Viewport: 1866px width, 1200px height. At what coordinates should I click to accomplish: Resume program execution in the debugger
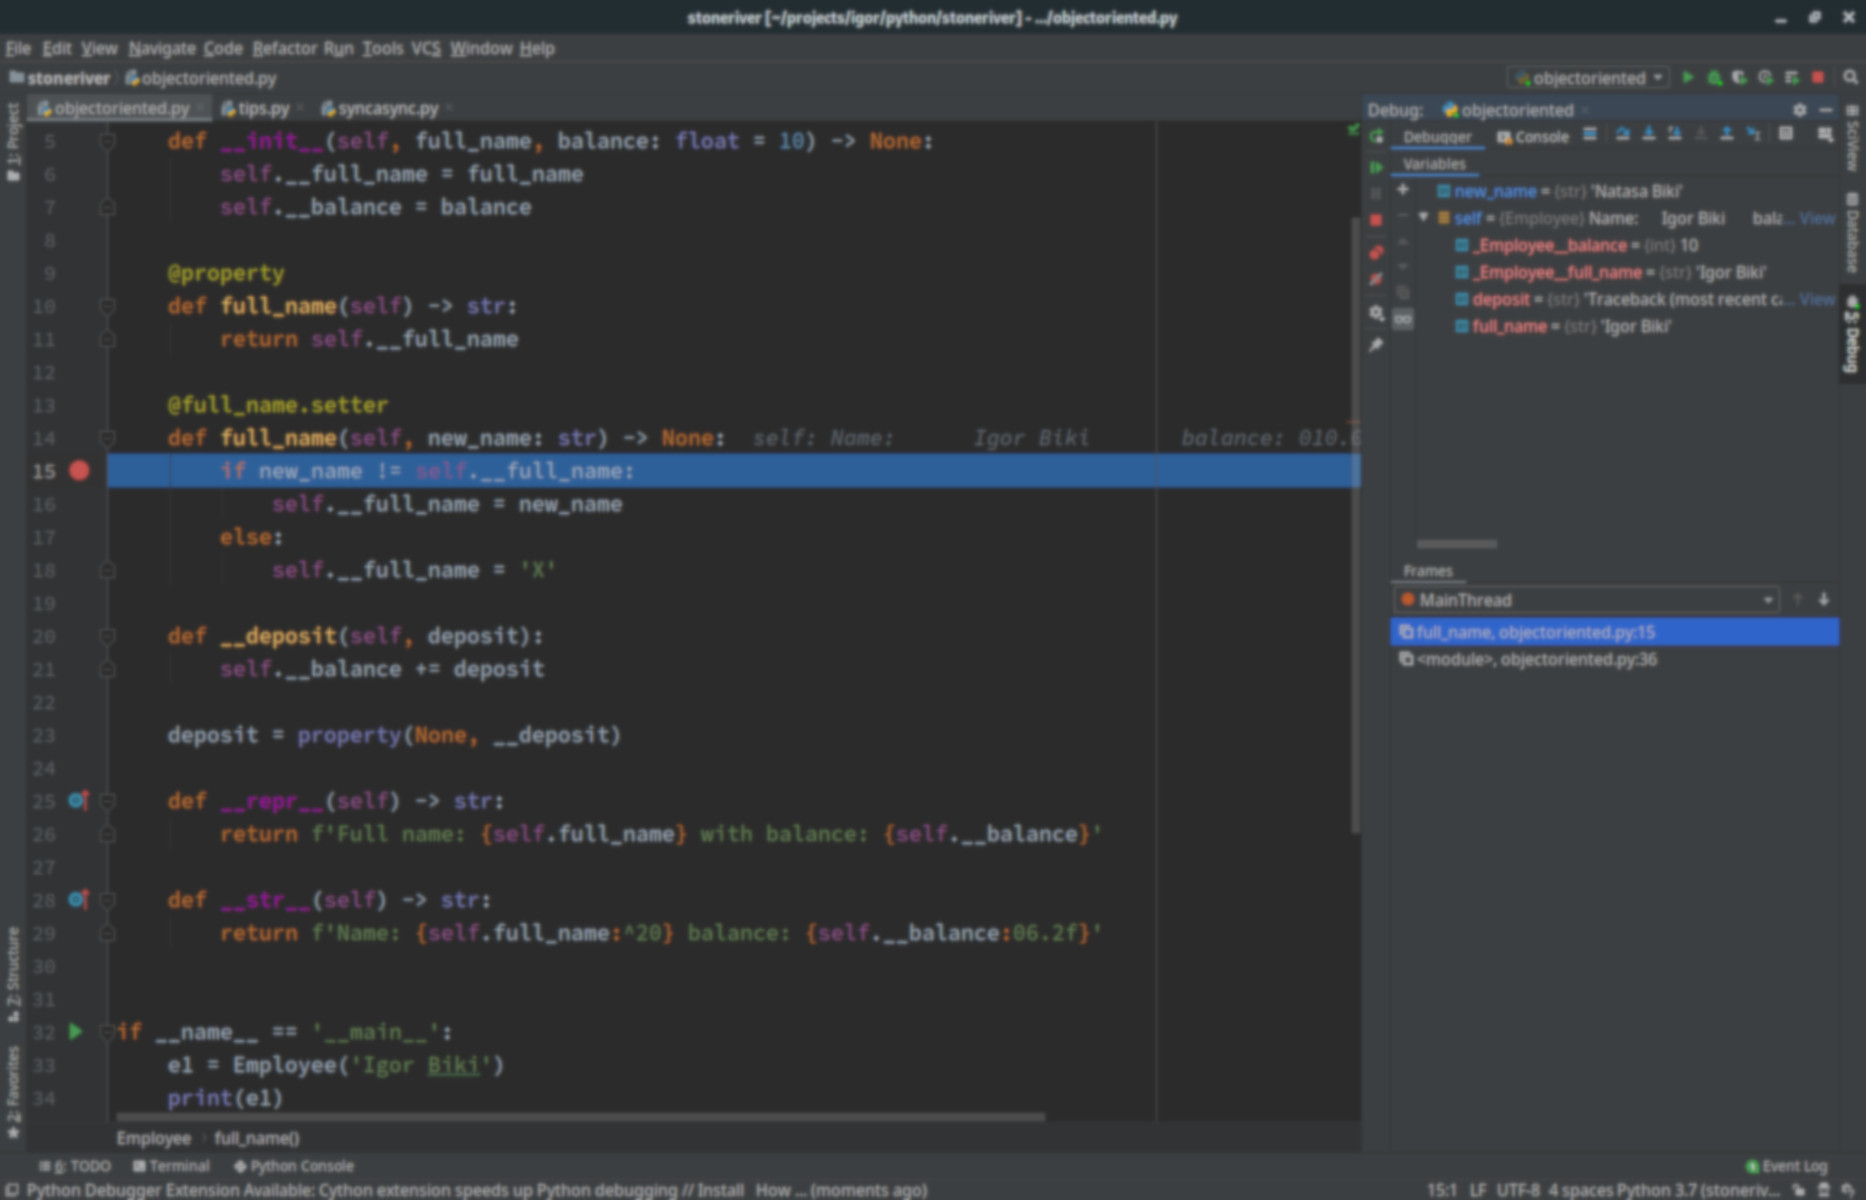(1376, 167)
